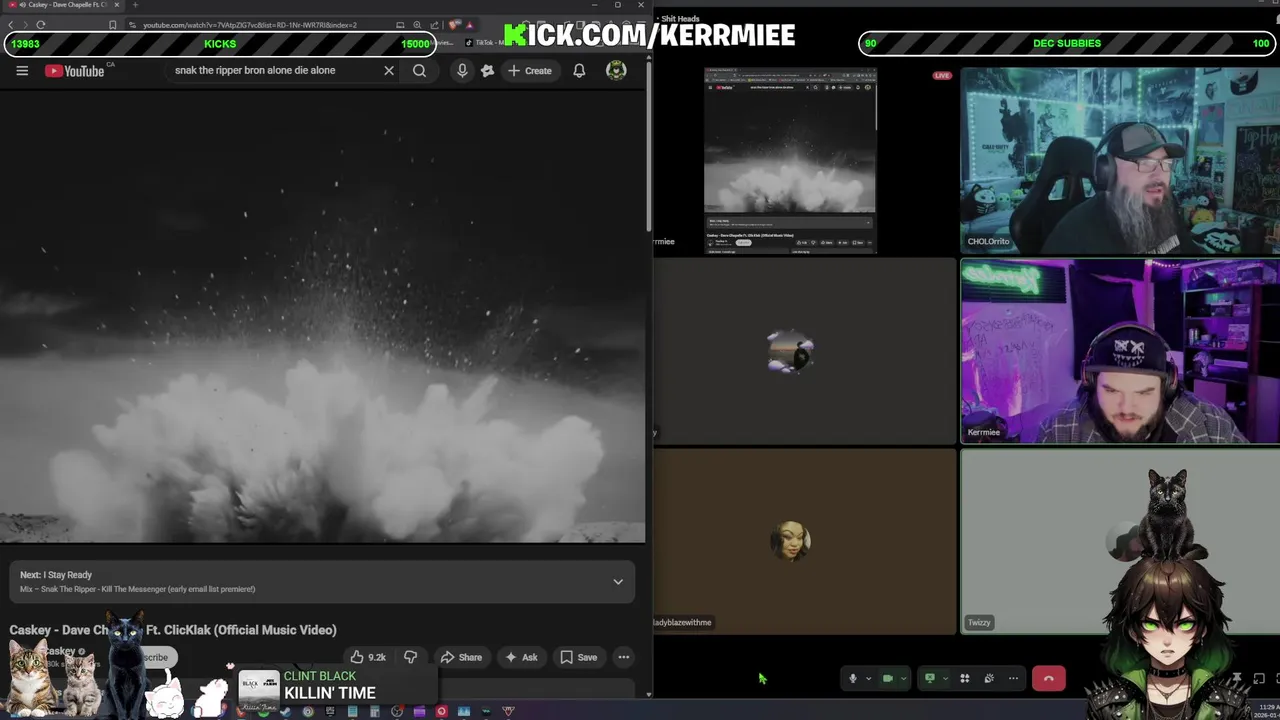Screen dimensions: 1280x720
Task: Clear the YouTube search text with X
Action: point(389,71)
